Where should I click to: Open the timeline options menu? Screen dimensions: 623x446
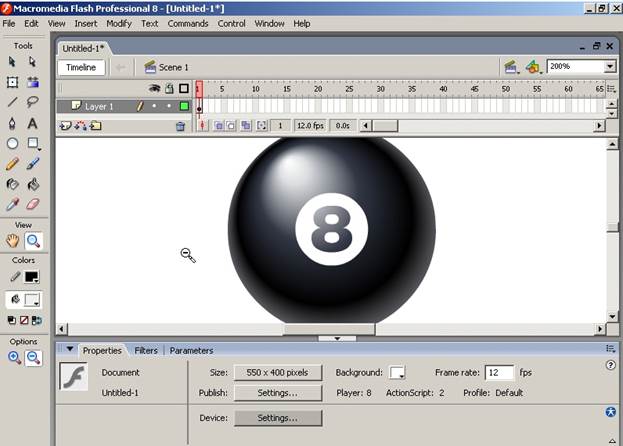pyautogui.click(x=611, y=89)
